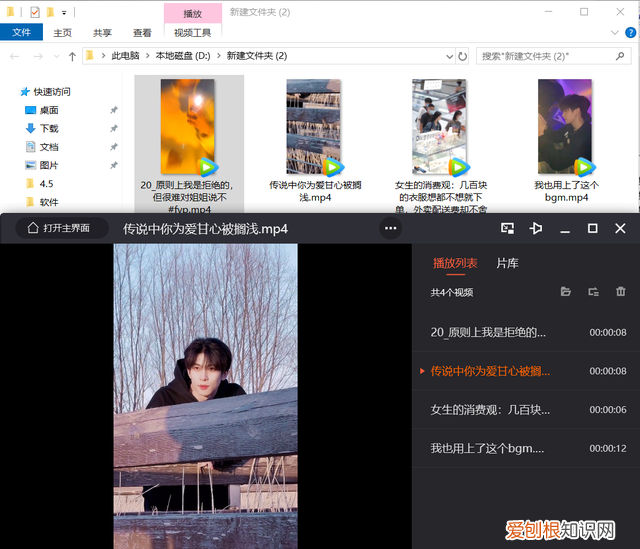This screenshot has height=549, width=640.
Task: Open the player's three-dot more menu
Action: [x=391, y=228]
